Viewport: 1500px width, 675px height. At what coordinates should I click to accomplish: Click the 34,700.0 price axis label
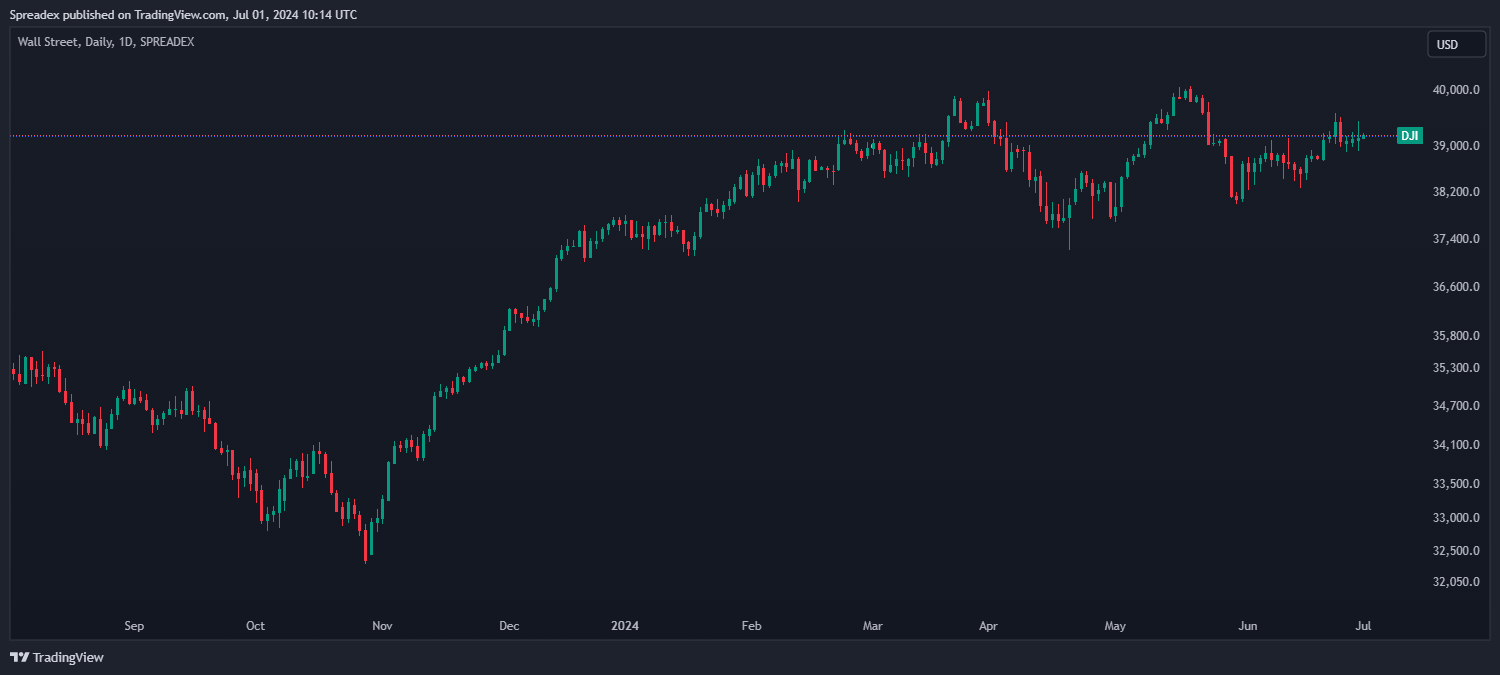[1456, 406]
